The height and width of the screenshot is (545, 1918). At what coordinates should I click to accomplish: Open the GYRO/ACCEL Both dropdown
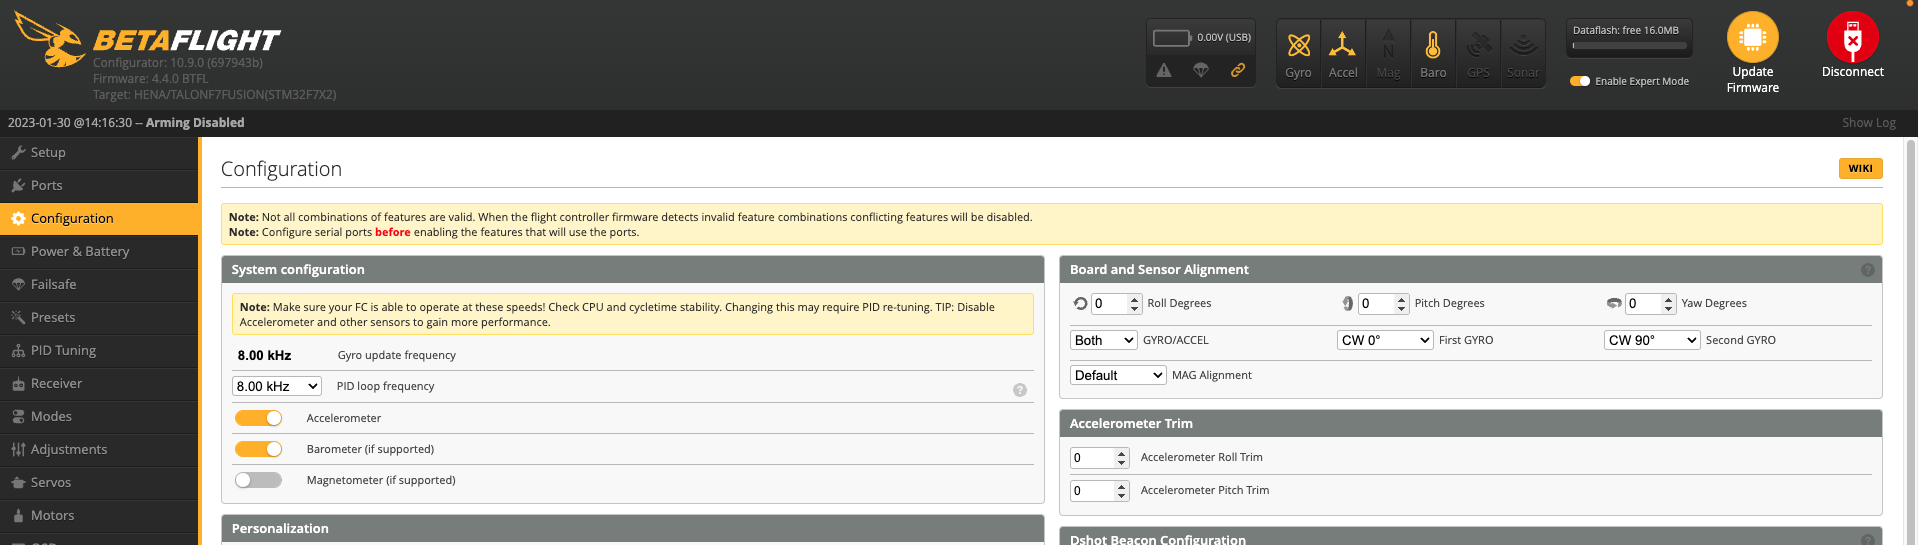point(1104,340)
